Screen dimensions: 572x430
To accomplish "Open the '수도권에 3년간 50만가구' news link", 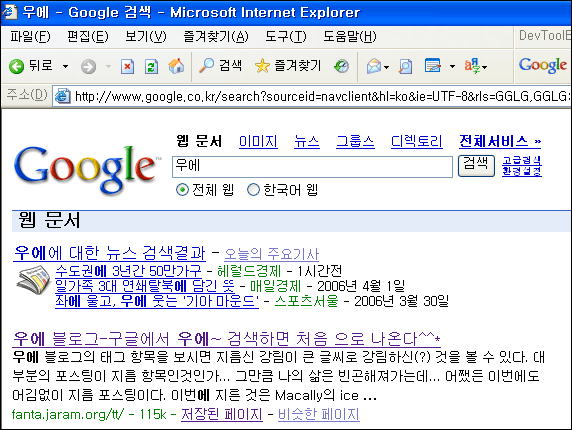I will click(x=128, y=271).
